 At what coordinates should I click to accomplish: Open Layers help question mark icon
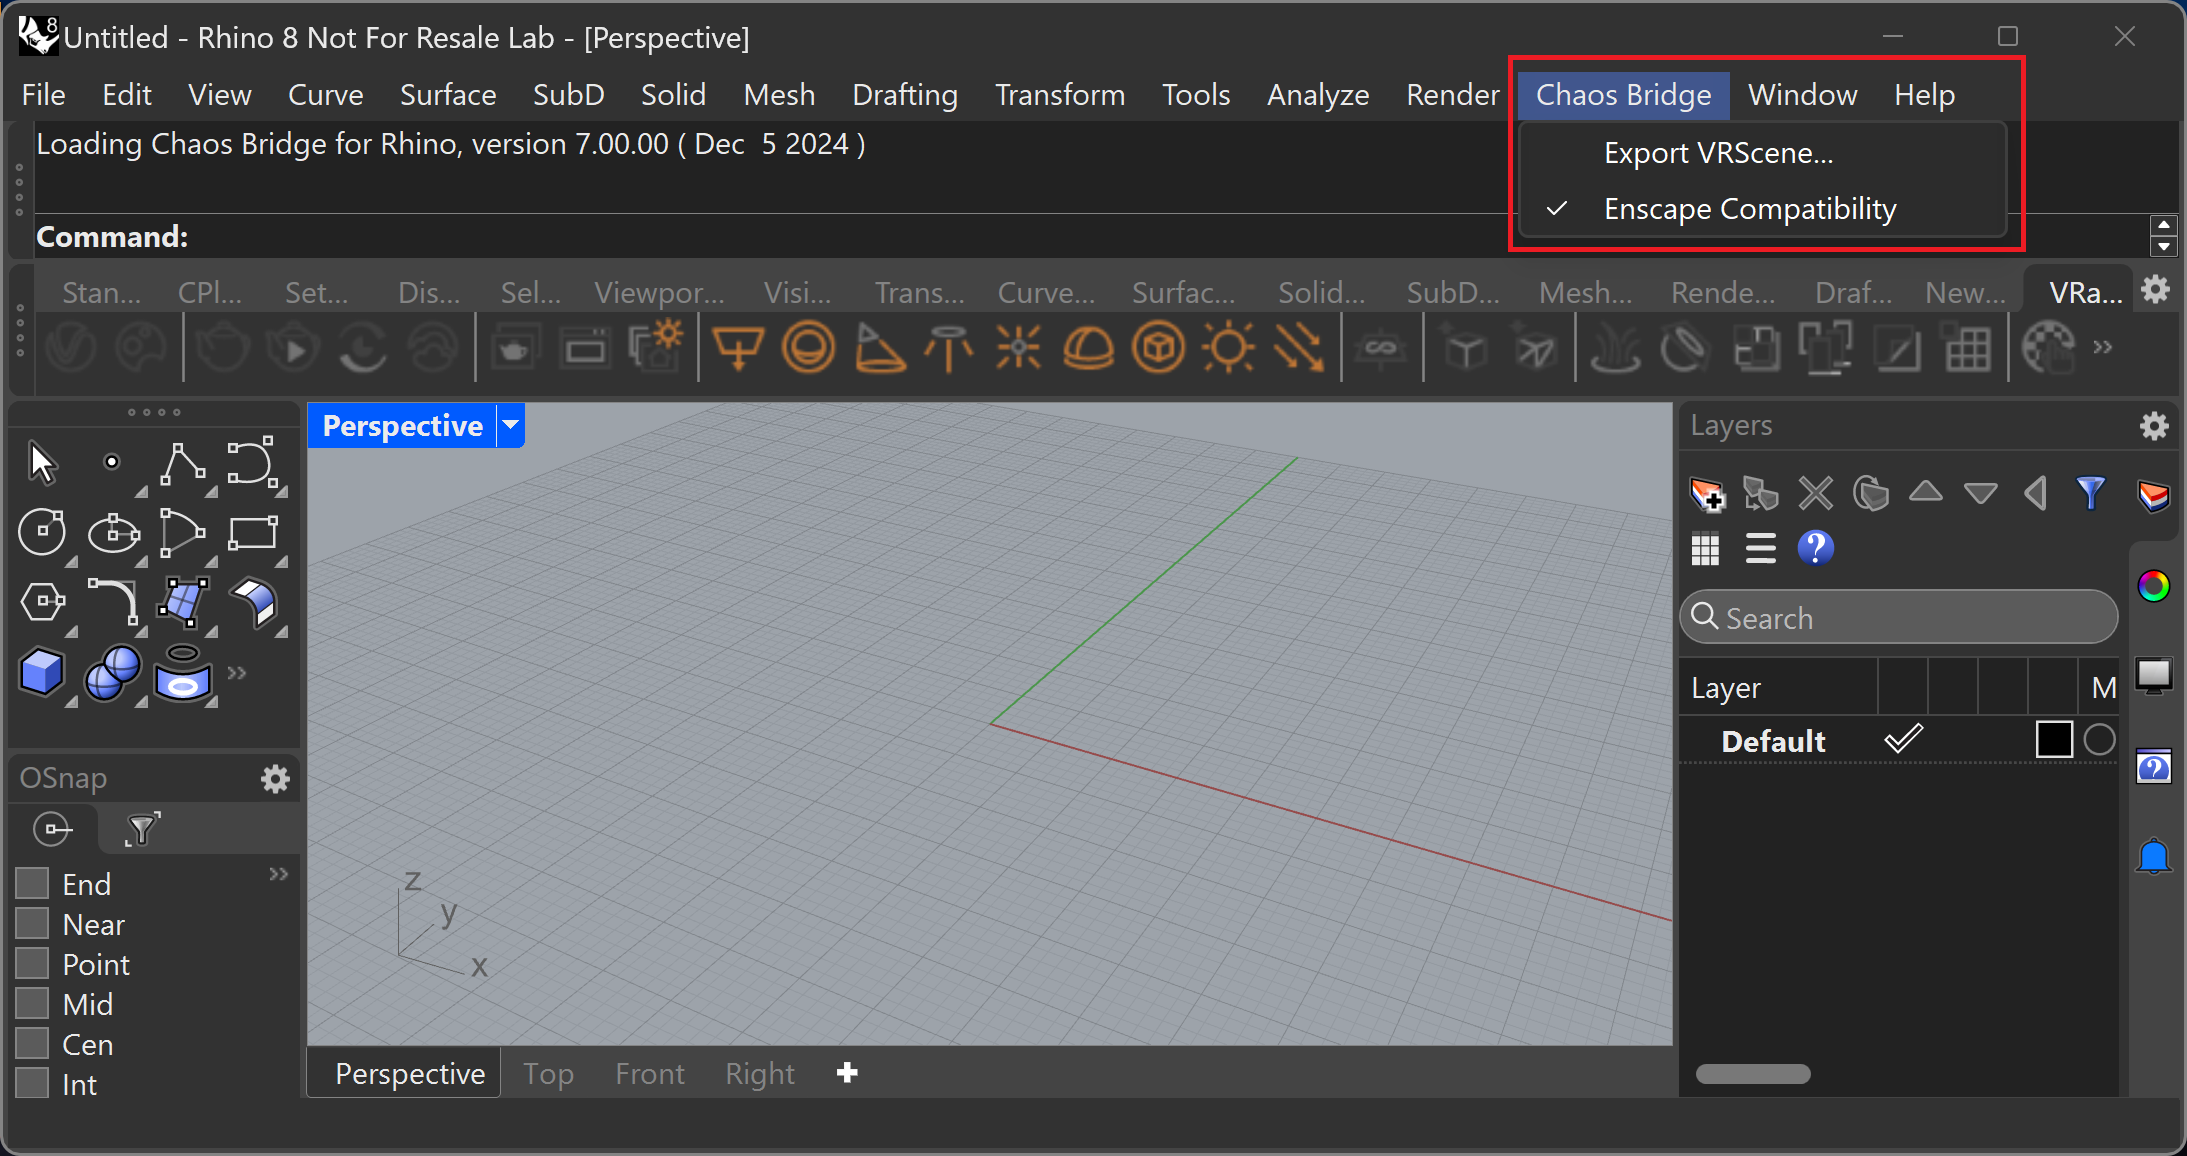(1815, 548)
